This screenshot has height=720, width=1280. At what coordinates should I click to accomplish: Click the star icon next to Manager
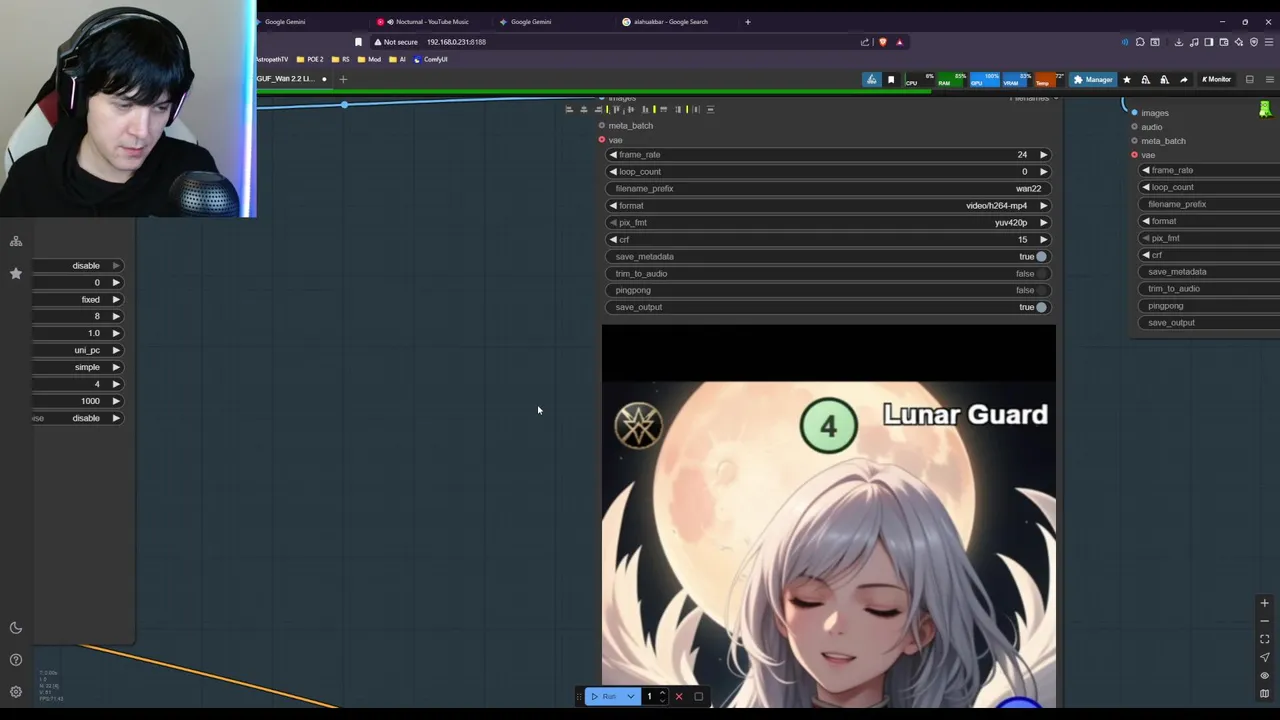(1127, 80)
